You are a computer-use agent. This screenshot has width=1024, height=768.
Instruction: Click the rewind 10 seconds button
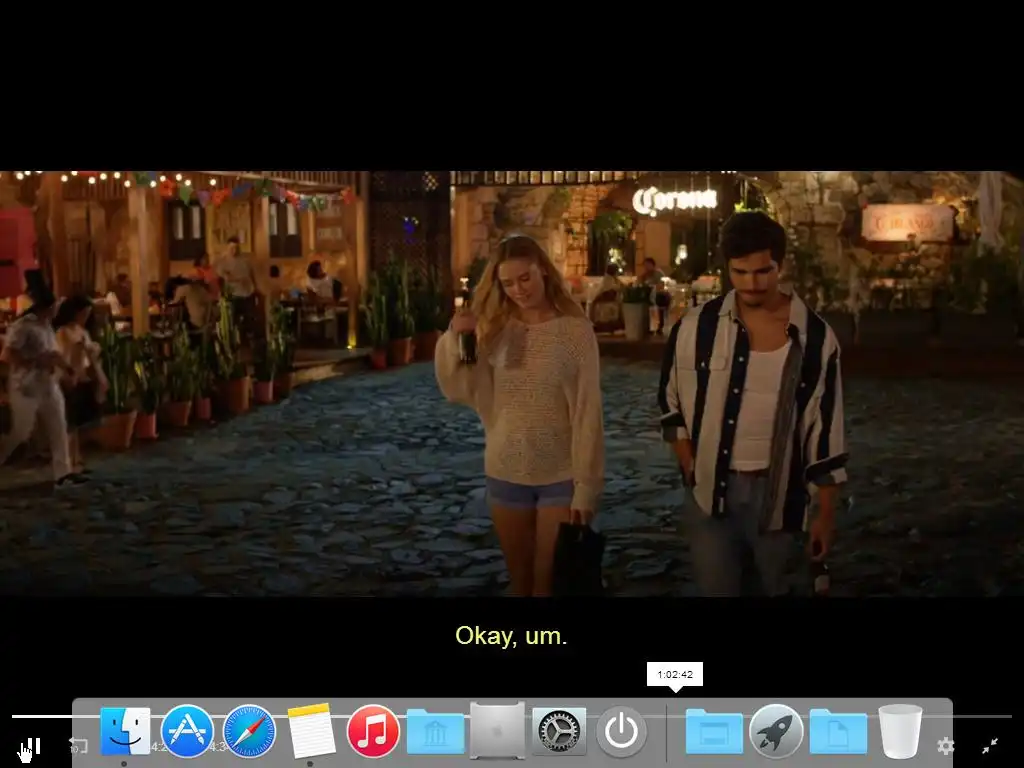click(x=78, y=745)
